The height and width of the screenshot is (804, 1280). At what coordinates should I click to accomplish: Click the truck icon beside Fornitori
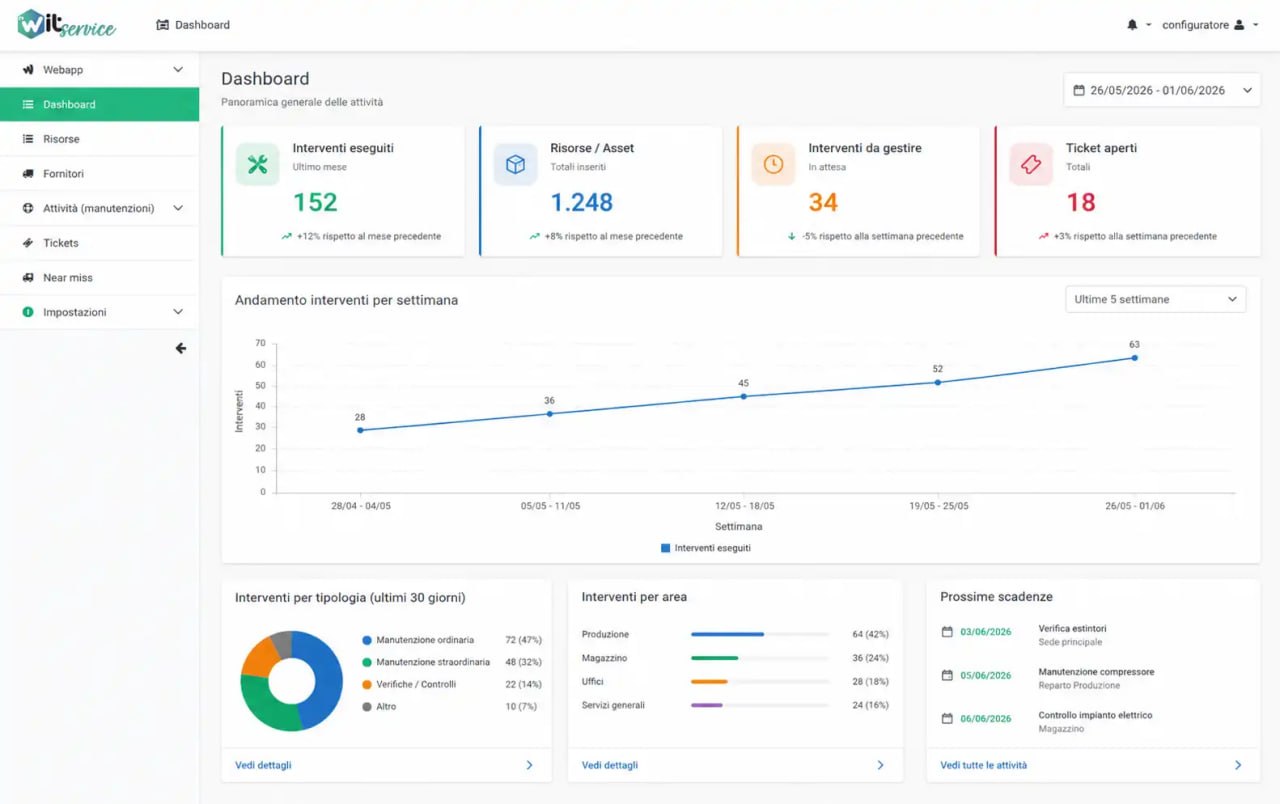pyautogui.click(x=28, y=174)
